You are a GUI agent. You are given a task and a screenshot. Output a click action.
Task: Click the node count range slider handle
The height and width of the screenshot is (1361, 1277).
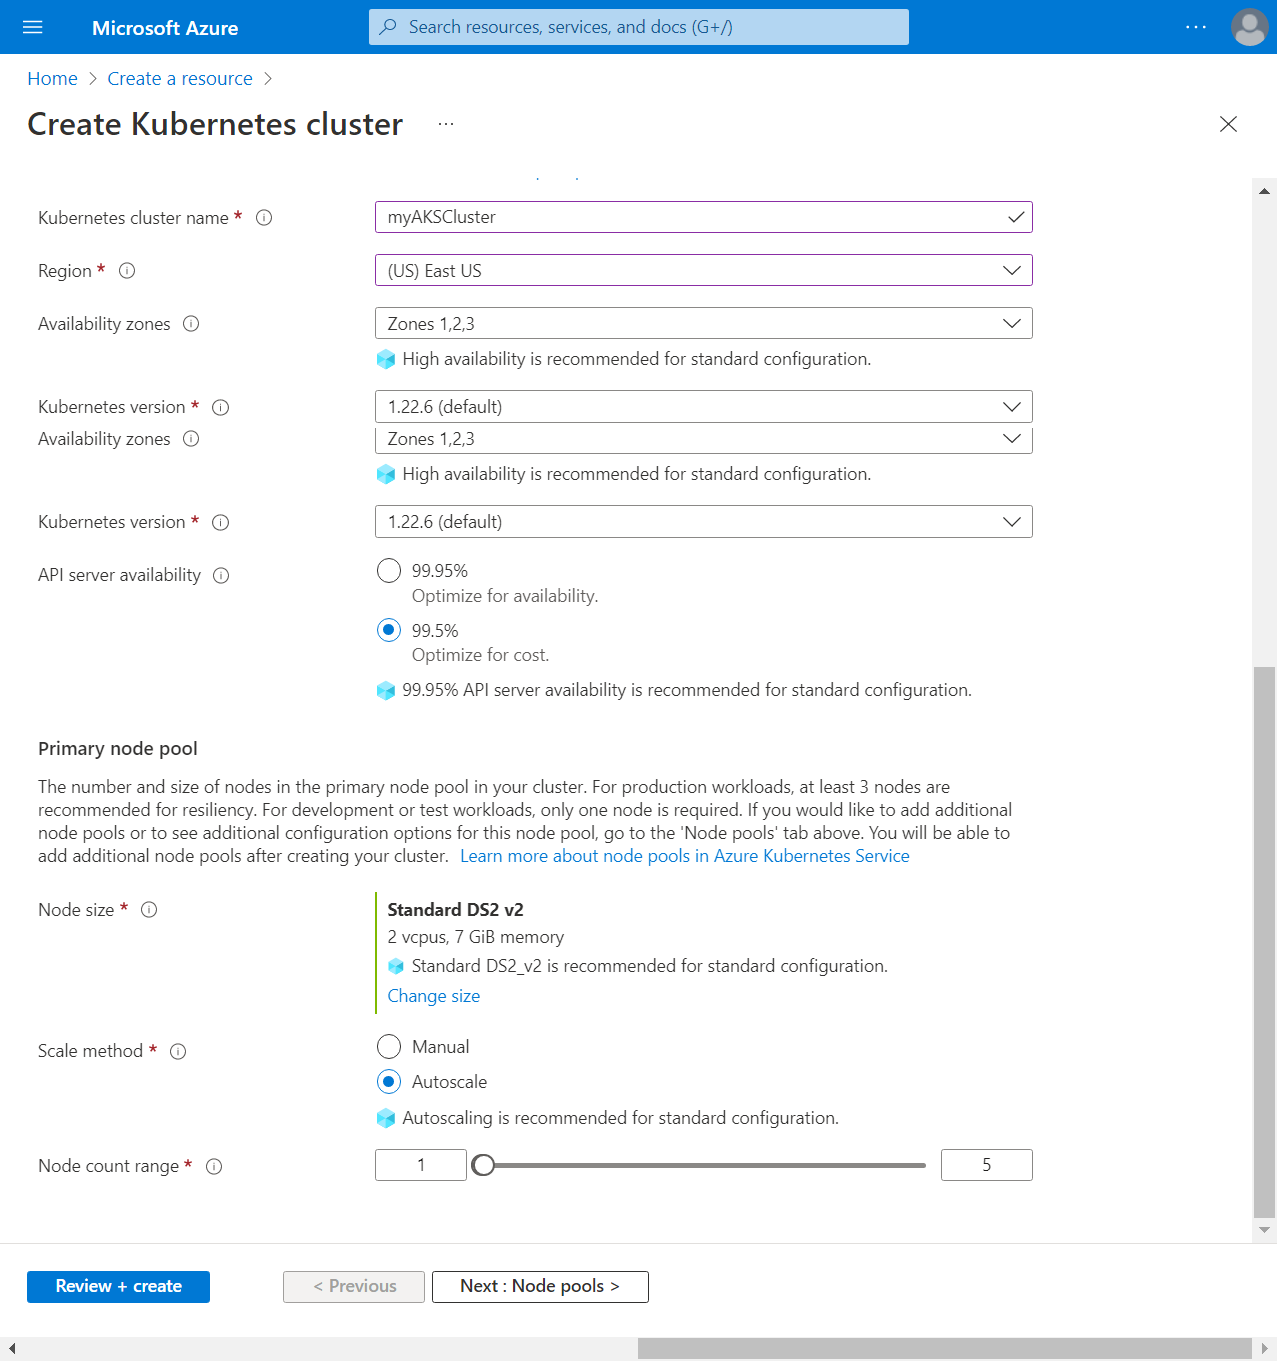(x=483, y=1165)
